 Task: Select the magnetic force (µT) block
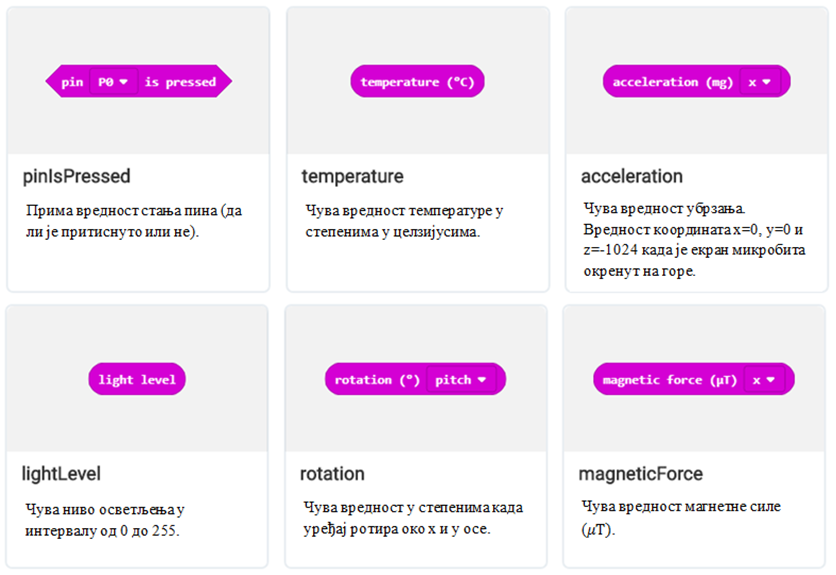[x=694, y=379]
